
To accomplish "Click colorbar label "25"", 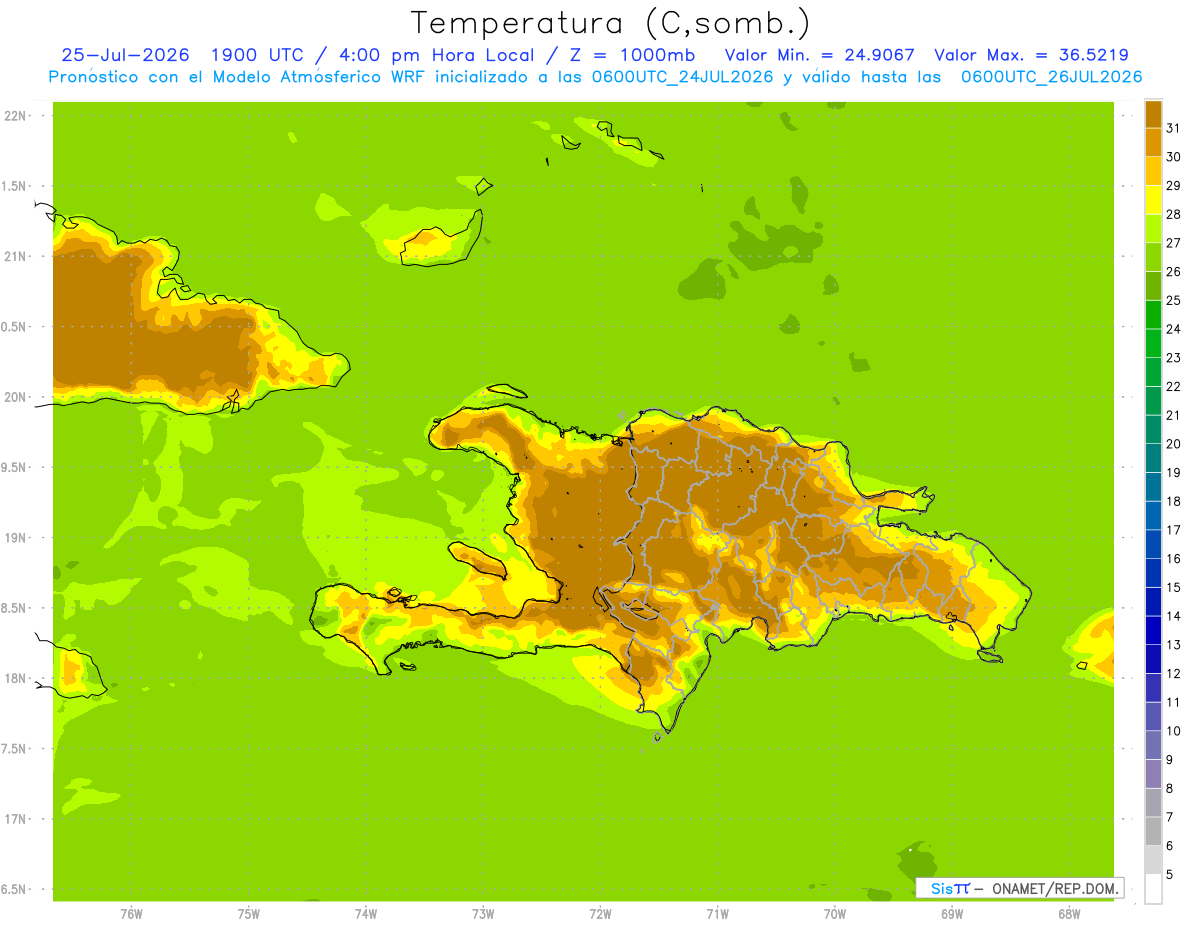I will click(x=1173, y=300).
